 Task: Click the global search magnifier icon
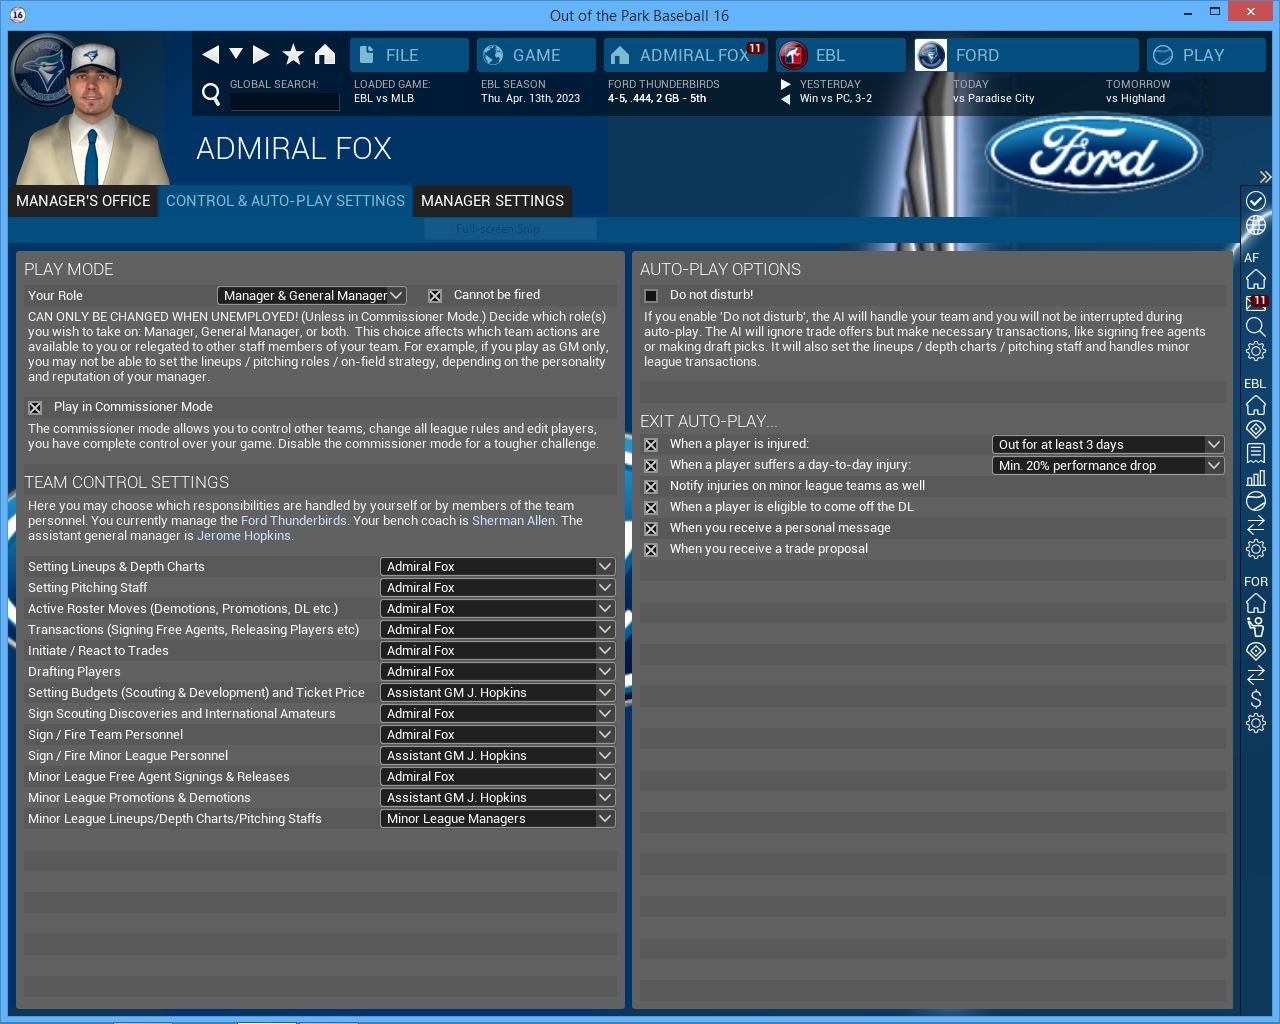pyautogui.click(x=211, y=94)
